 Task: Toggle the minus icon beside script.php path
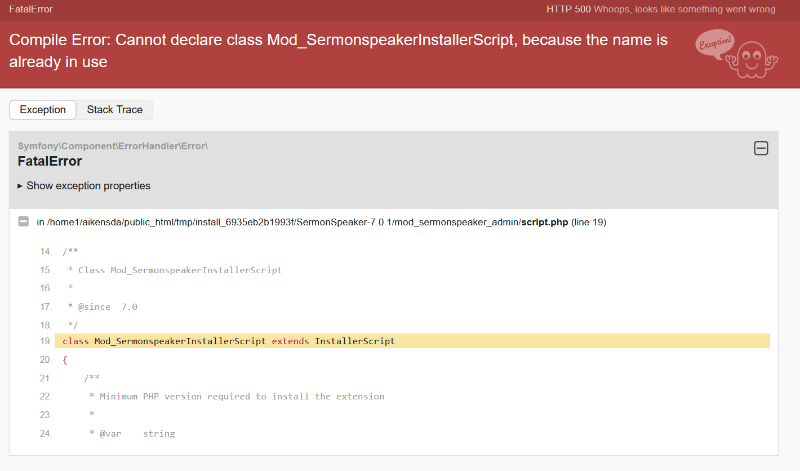[23, 221]
